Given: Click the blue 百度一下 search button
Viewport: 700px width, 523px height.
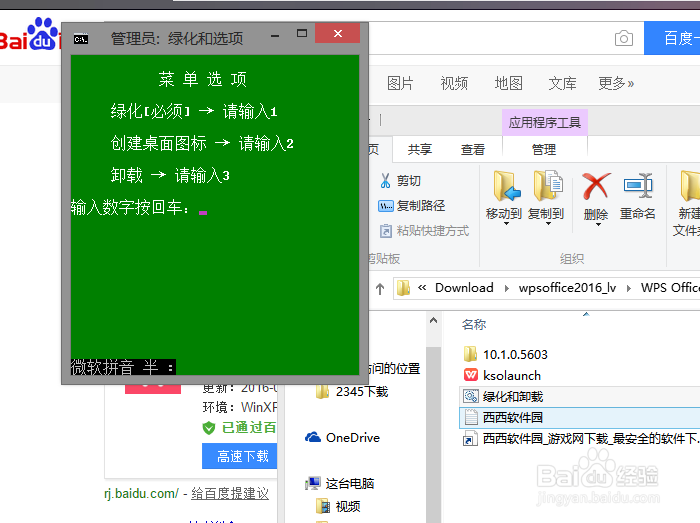Looking at the screenshot, I should coord(672,38).
